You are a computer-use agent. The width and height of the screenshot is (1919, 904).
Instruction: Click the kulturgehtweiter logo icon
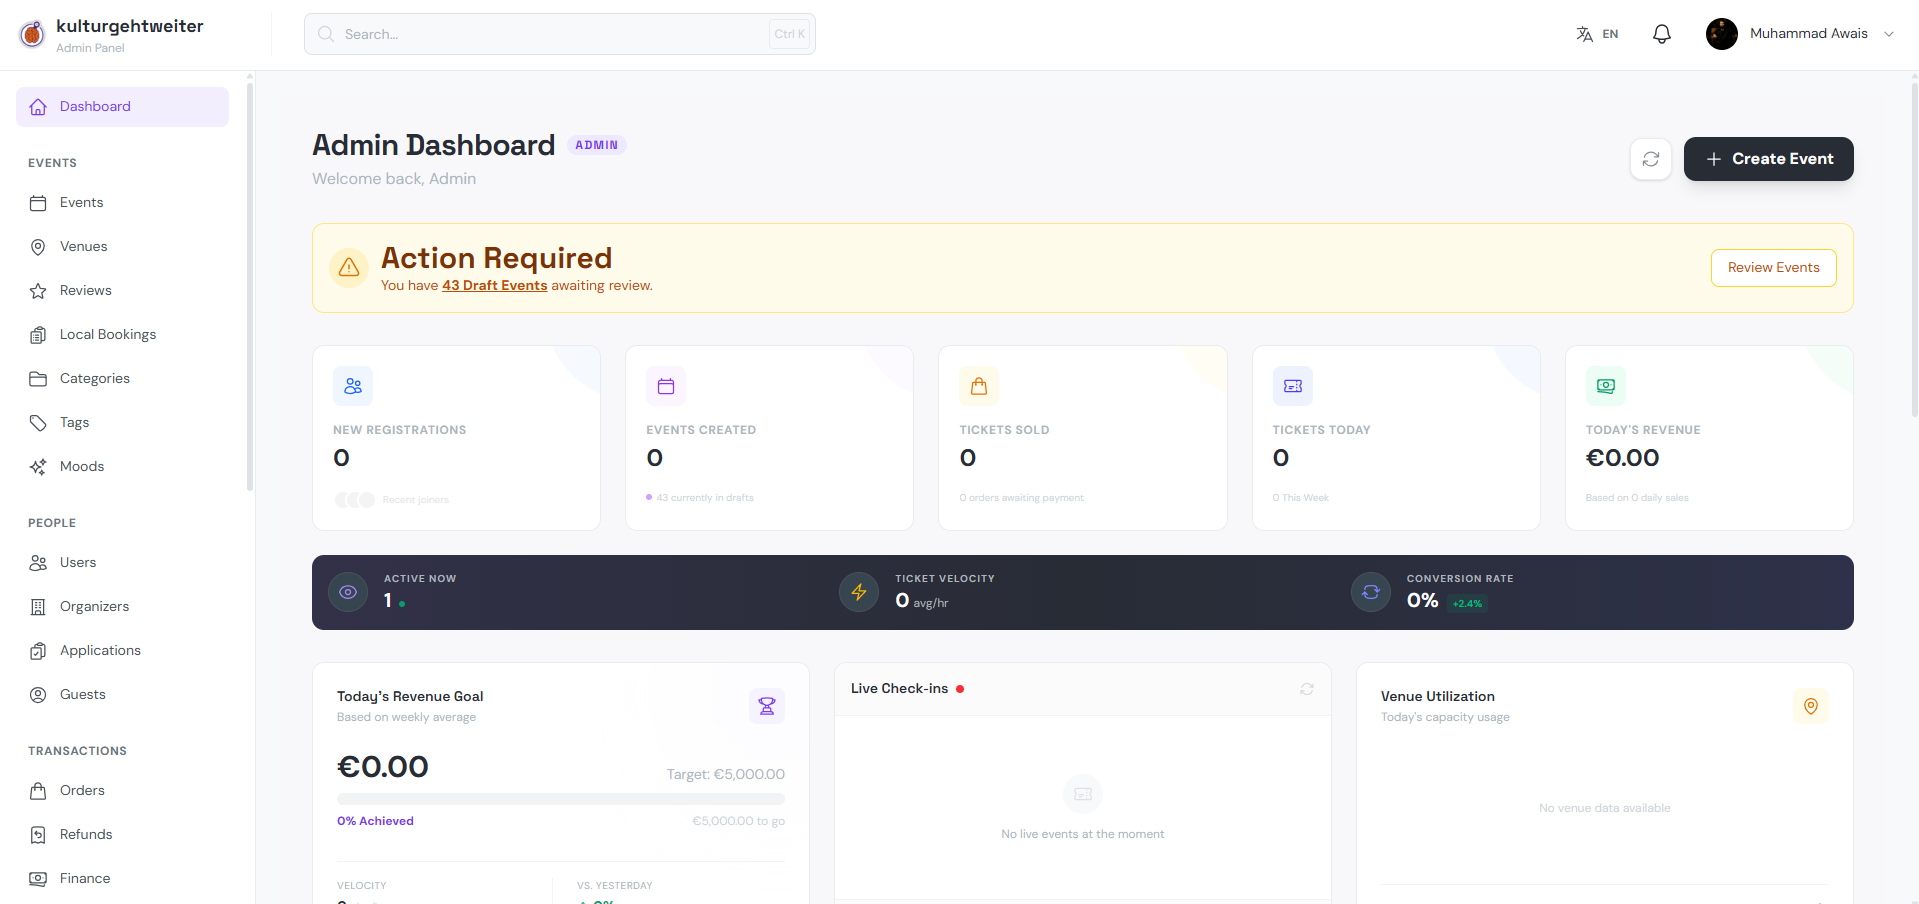32,34
